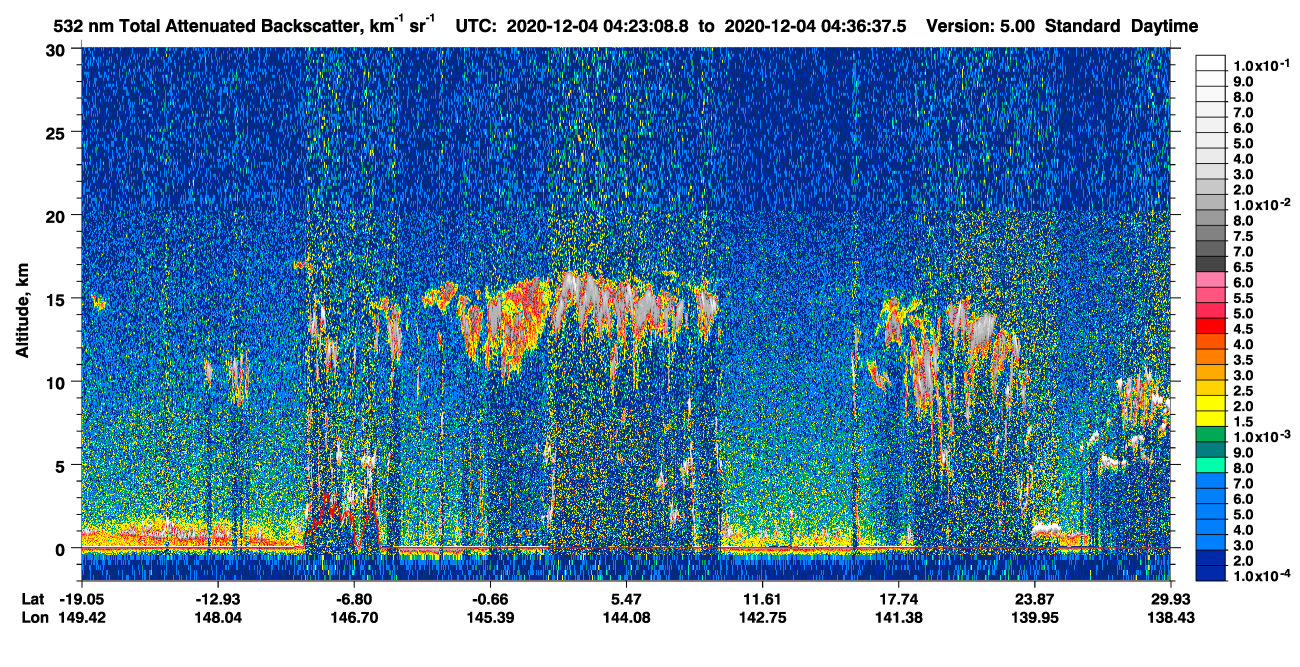Click latitude value -0.66

(490, 599)
